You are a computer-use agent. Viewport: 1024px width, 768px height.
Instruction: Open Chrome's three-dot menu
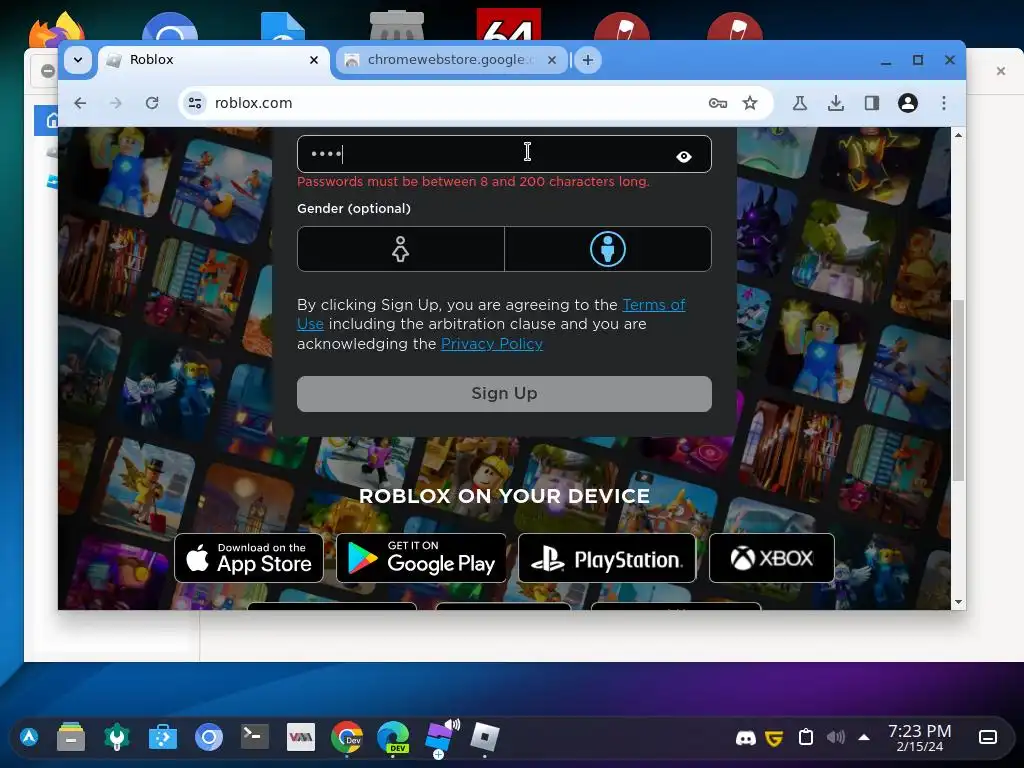944,103
